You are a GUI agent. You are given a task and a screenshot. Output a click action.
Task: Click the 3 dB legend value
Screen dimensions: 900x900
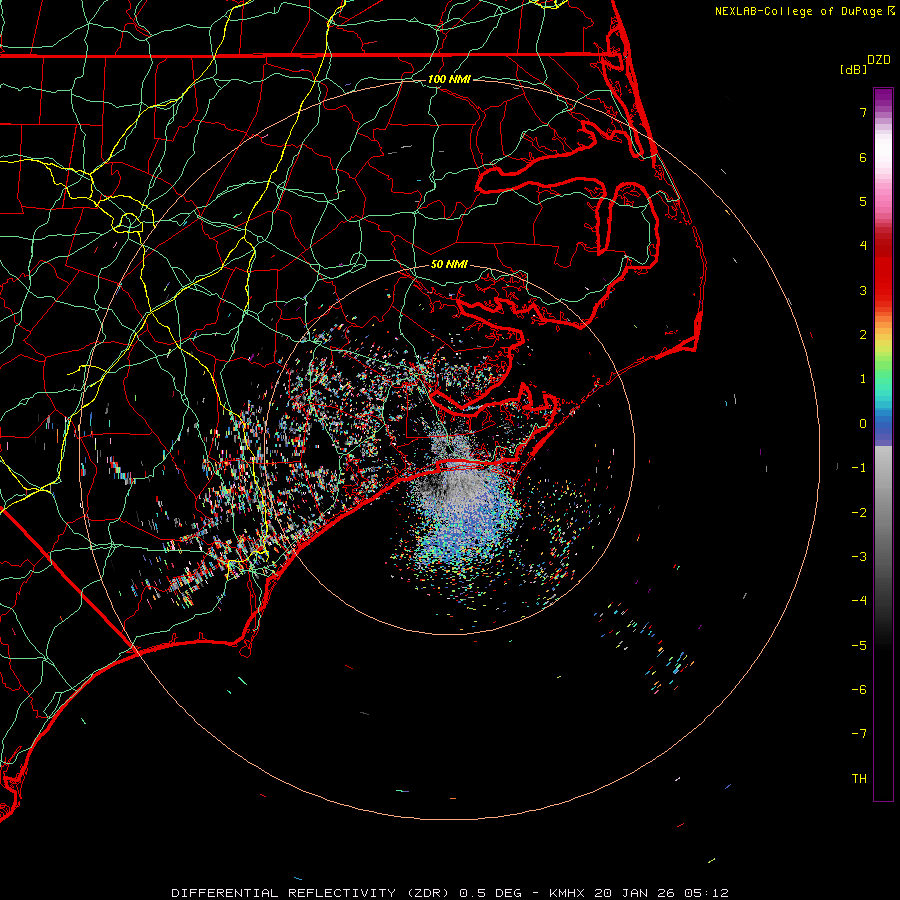coord(863,290)
